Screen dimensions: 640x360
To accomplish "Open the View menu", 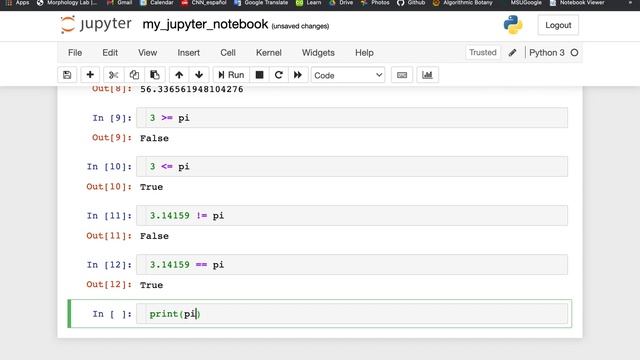I will (147, 53).
